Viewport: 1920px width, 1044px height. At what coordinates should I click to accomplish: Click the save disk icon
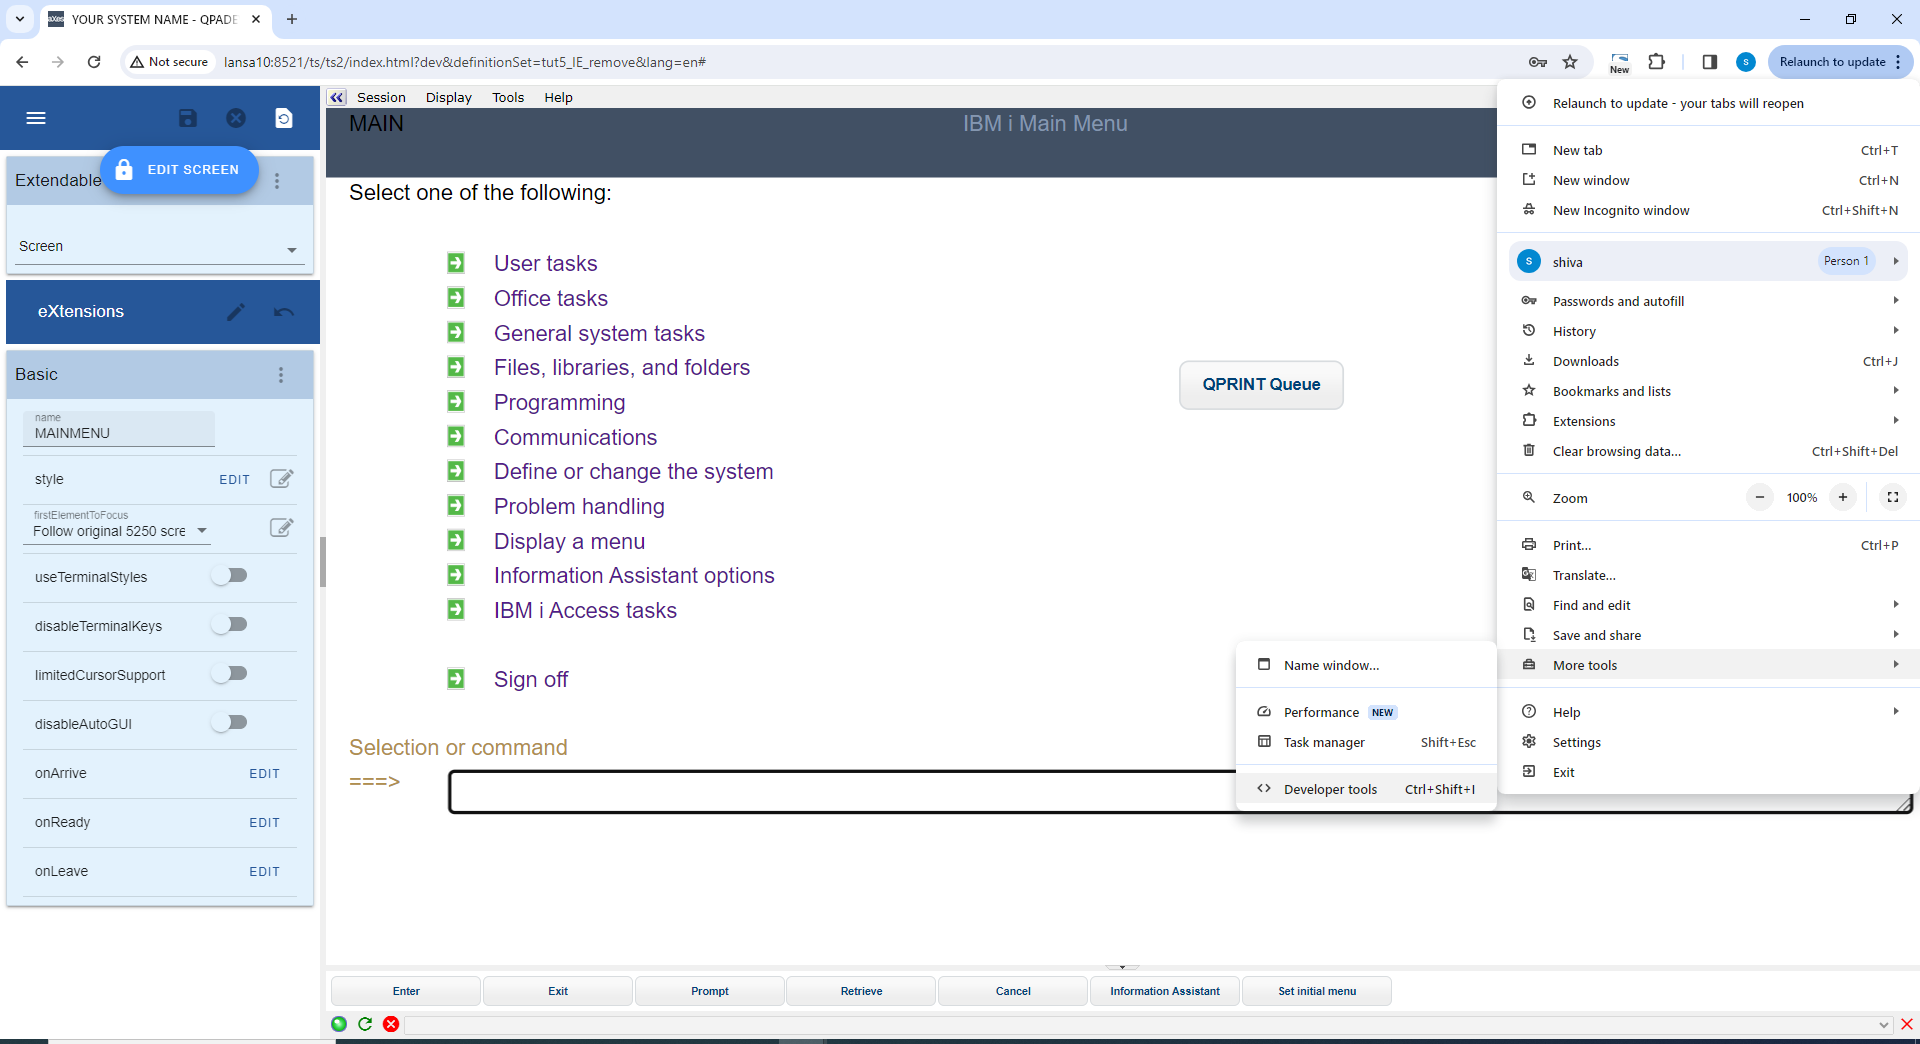coord(187,118)
